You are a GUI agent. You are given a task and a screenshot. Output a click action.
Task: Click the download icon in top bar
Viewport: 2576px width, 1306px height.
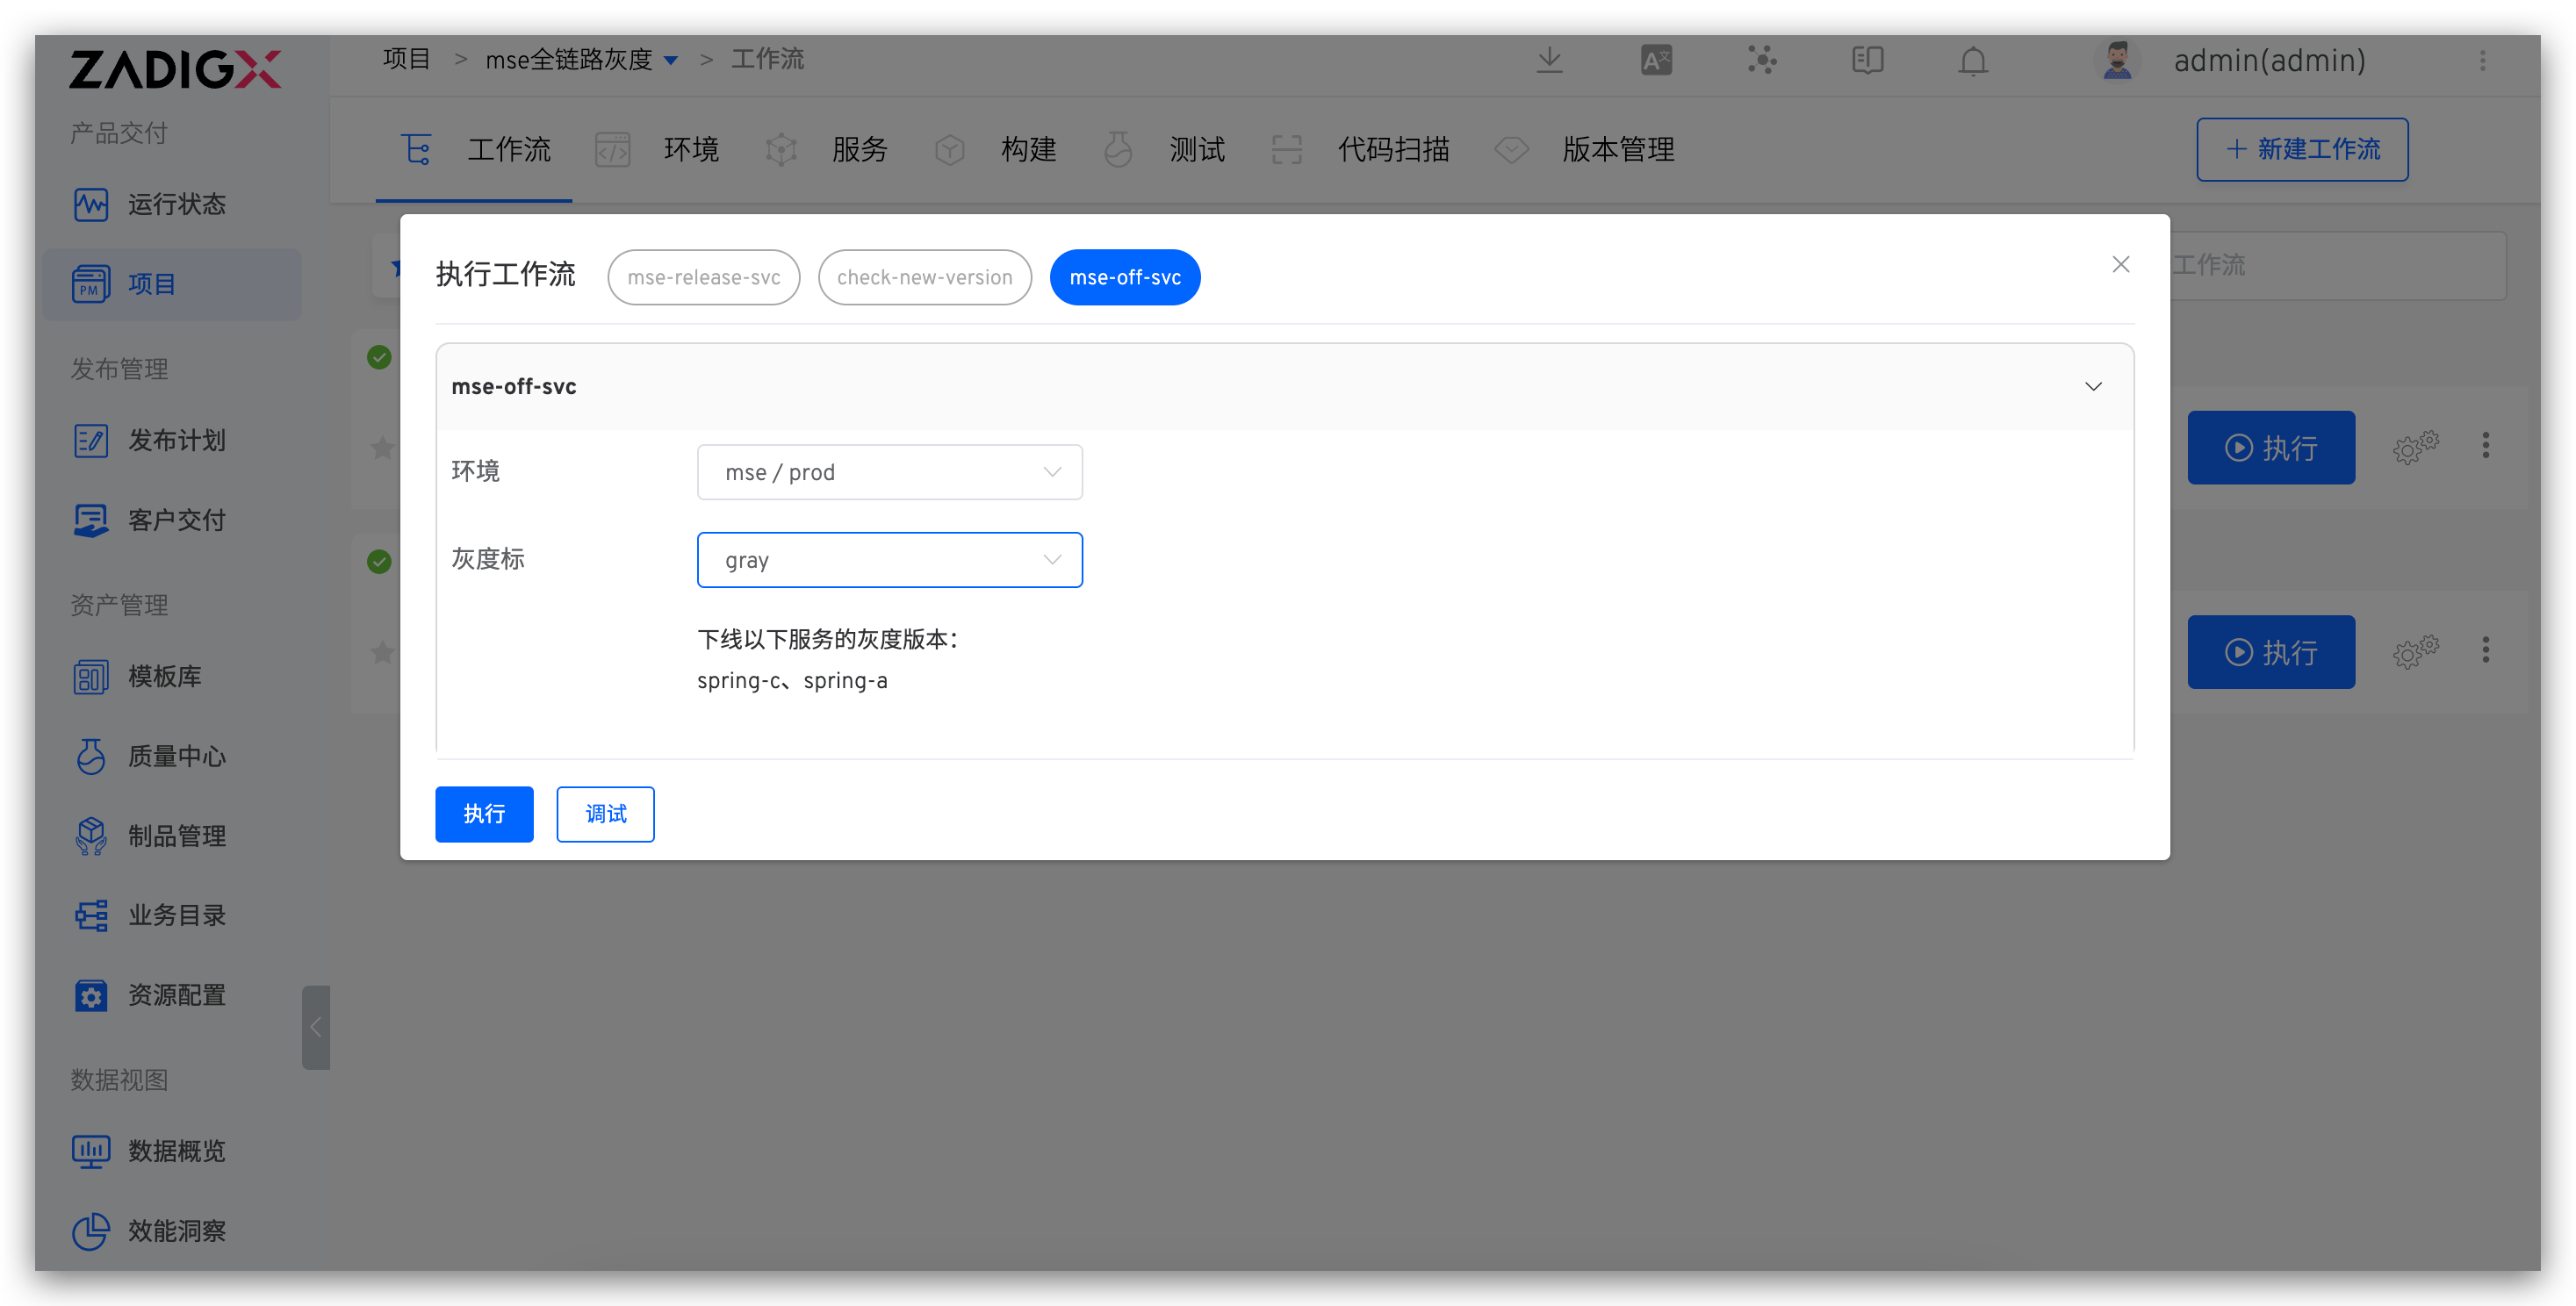coord(1549,61)
